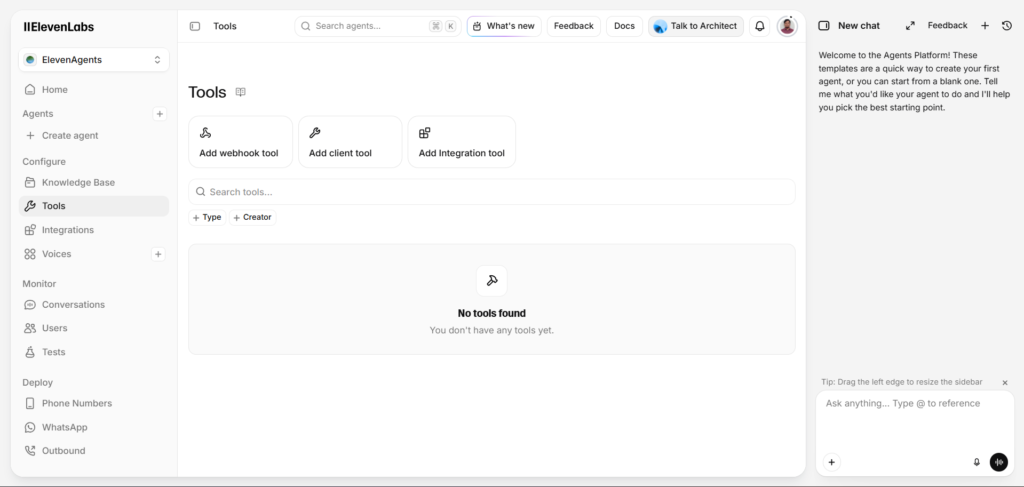Viewport: 1024px width, 487px height.
Task: Click Talk to Architect button
Action: [x=696, y=26]
